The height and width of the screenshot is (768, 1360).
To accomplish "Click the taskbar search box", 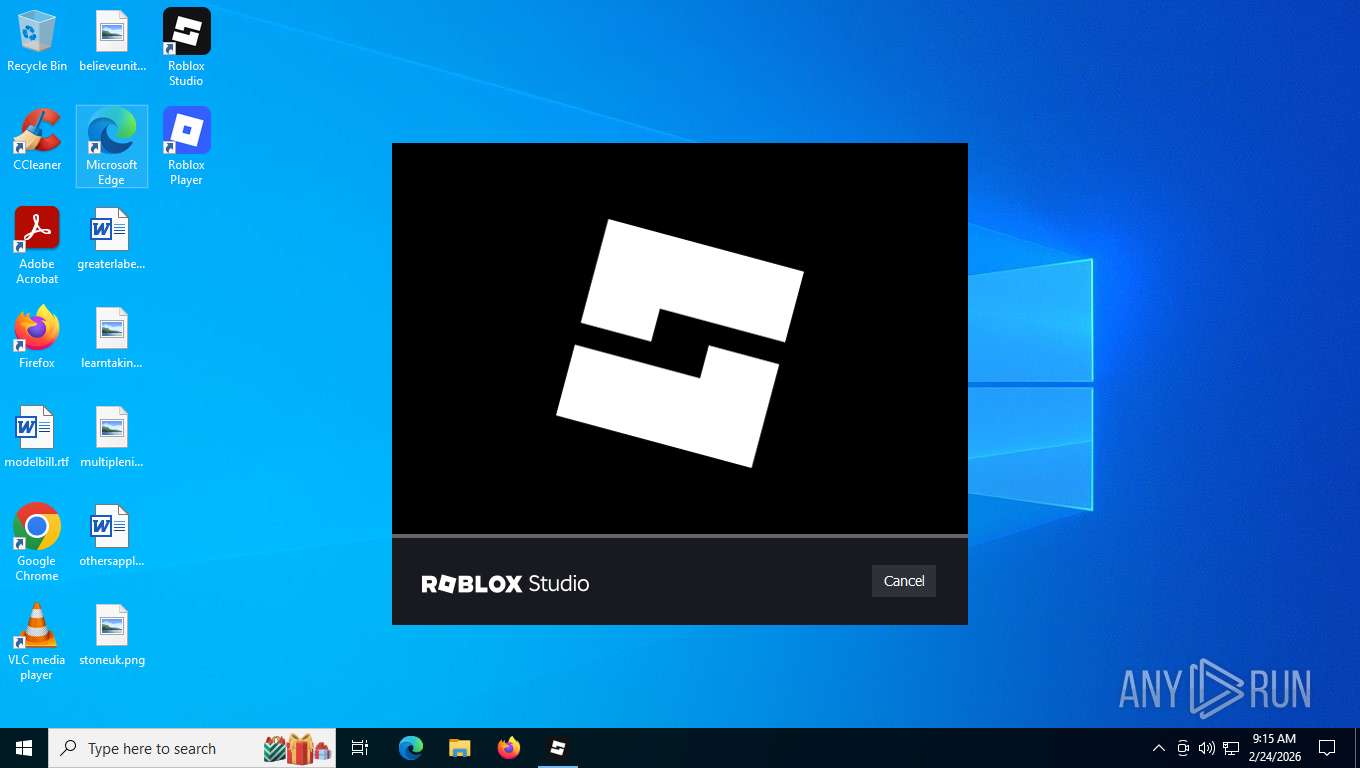I will [192, 748].
